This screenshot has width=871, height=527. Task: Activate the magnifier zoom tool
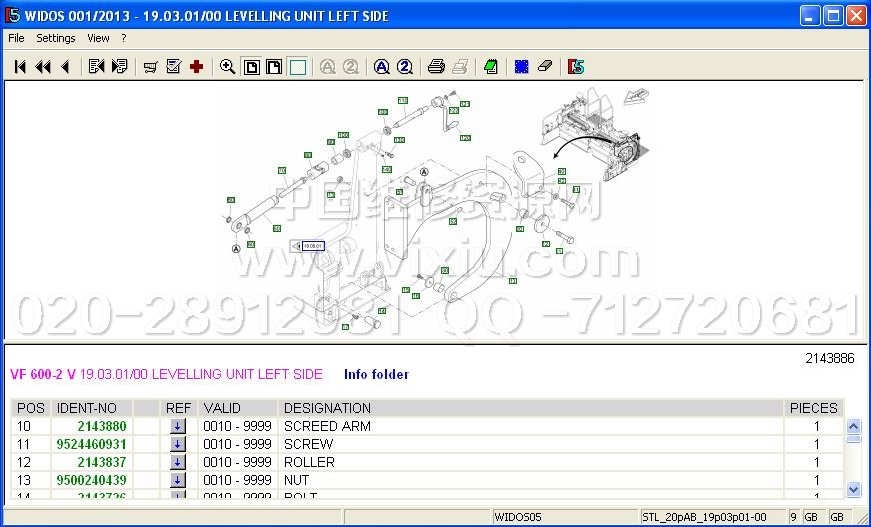coord(228,67)
